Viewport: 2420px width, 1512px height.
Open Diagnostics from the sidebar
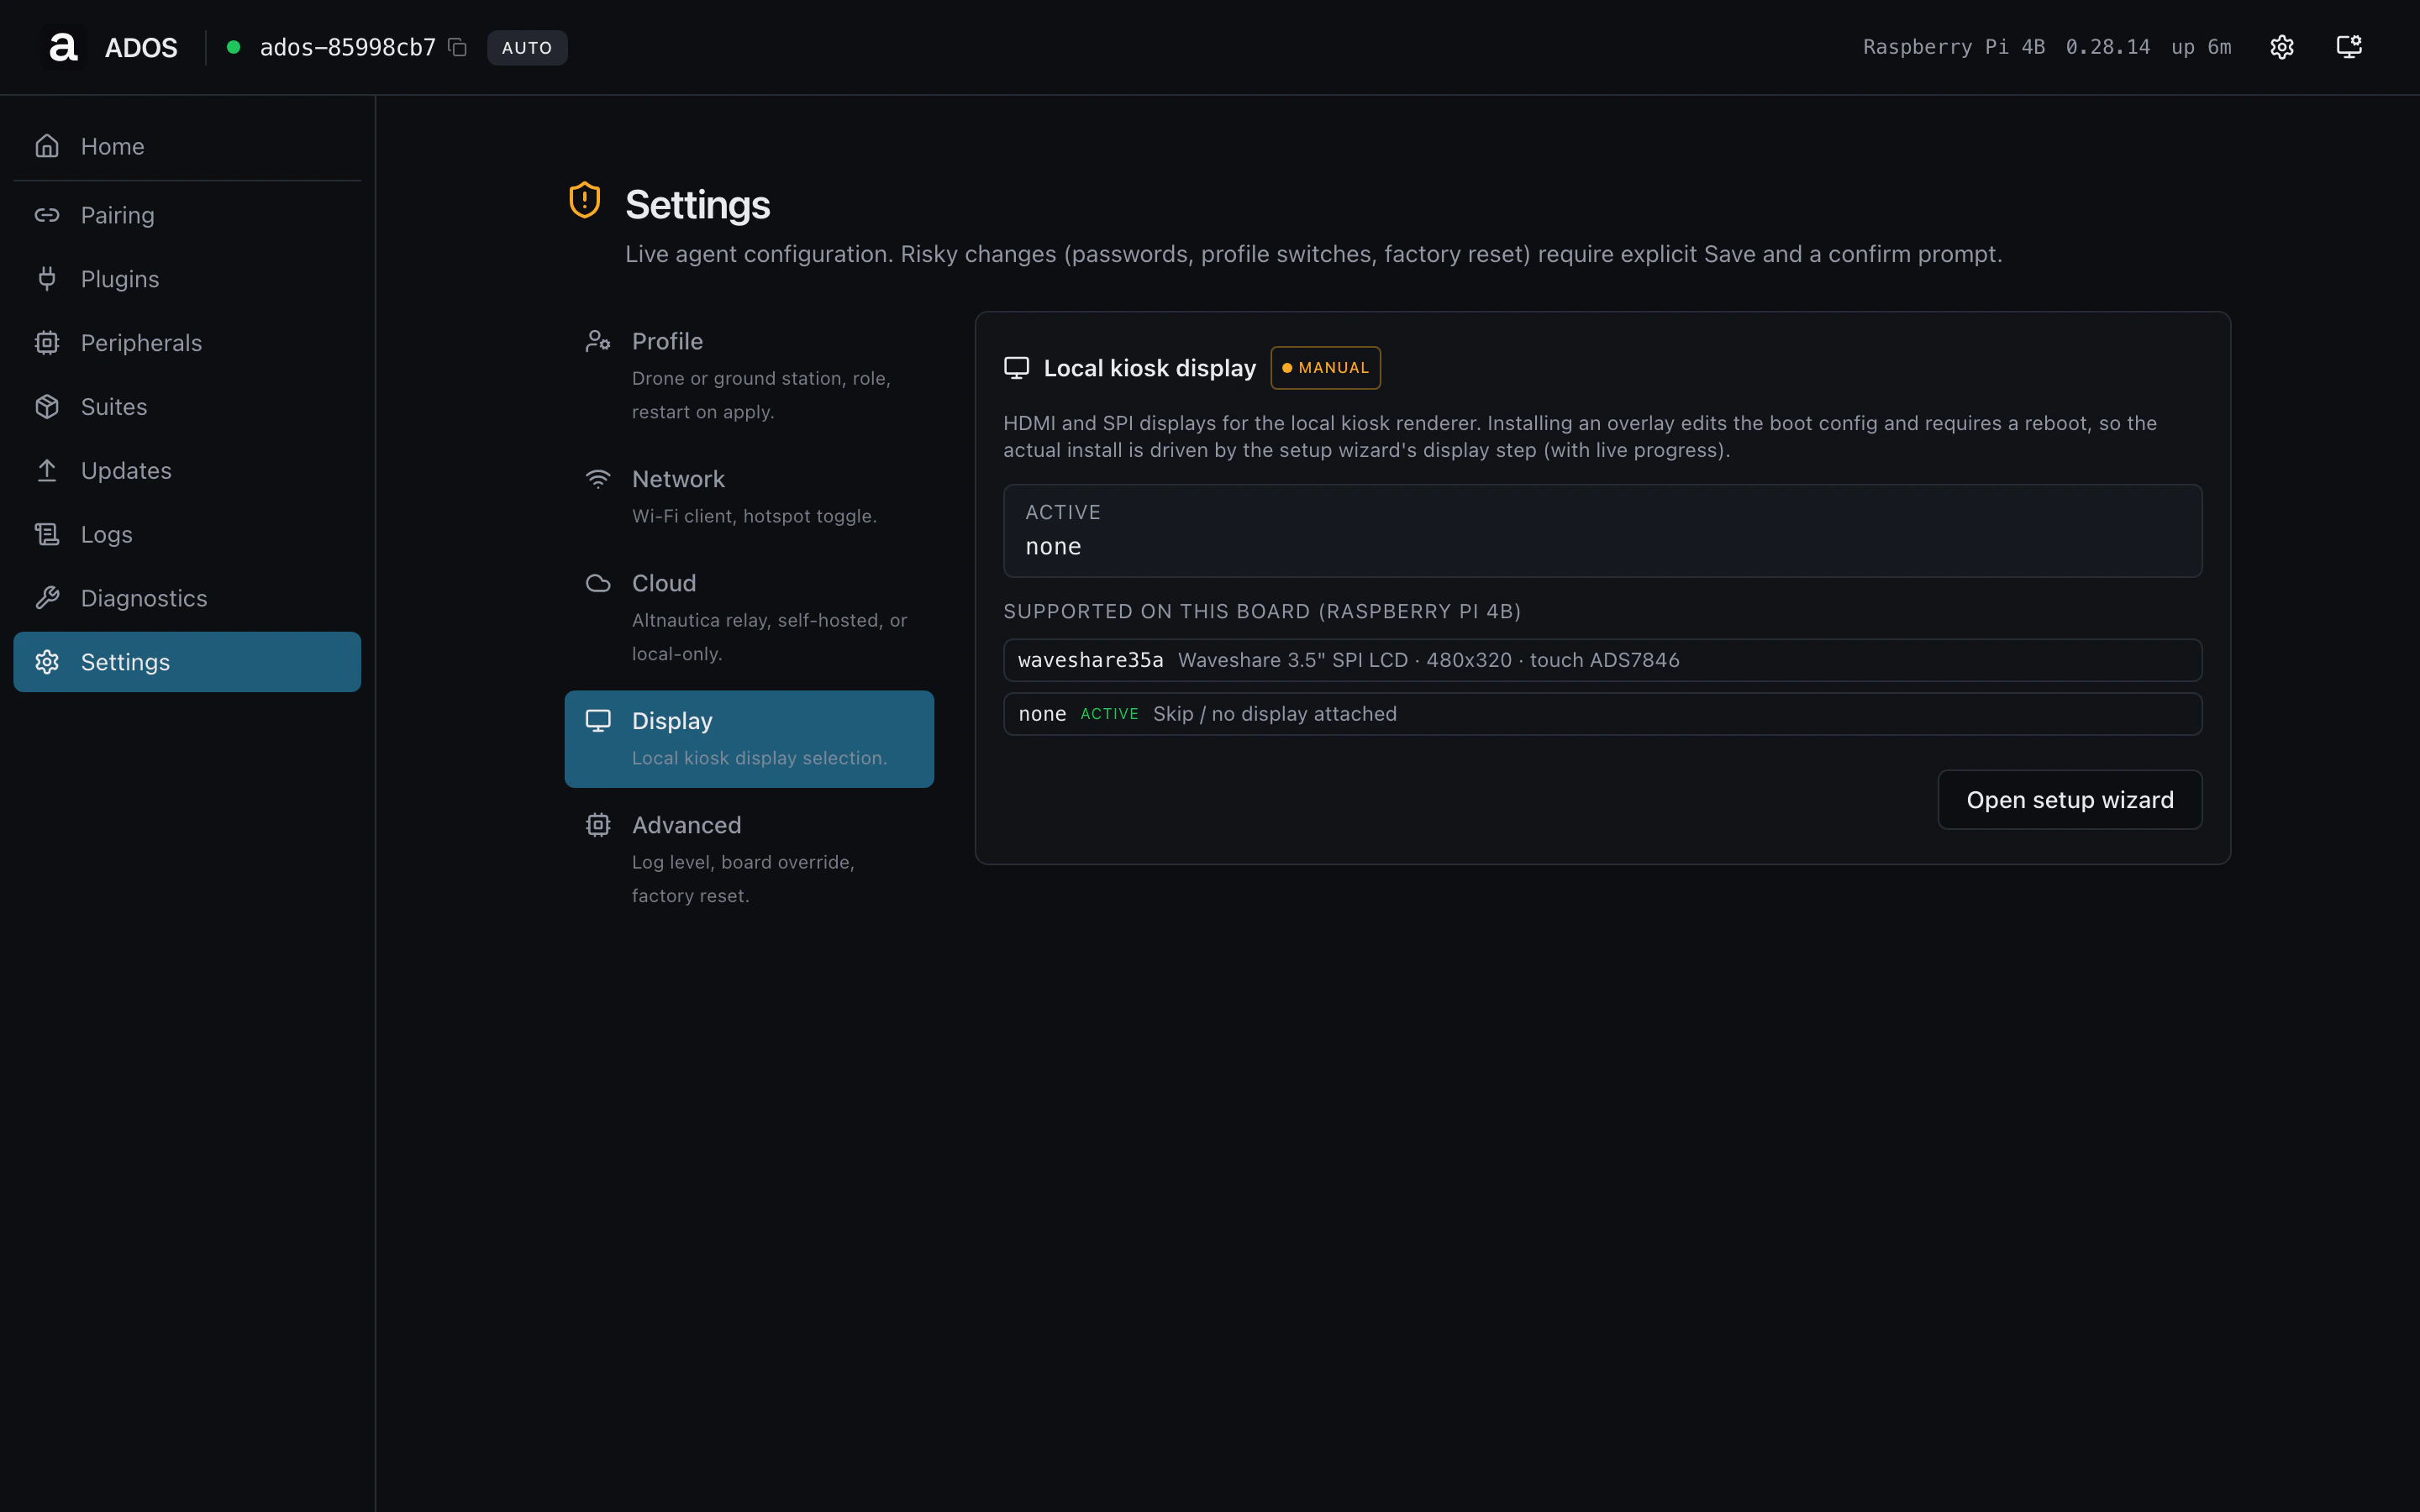coord(187,598)
